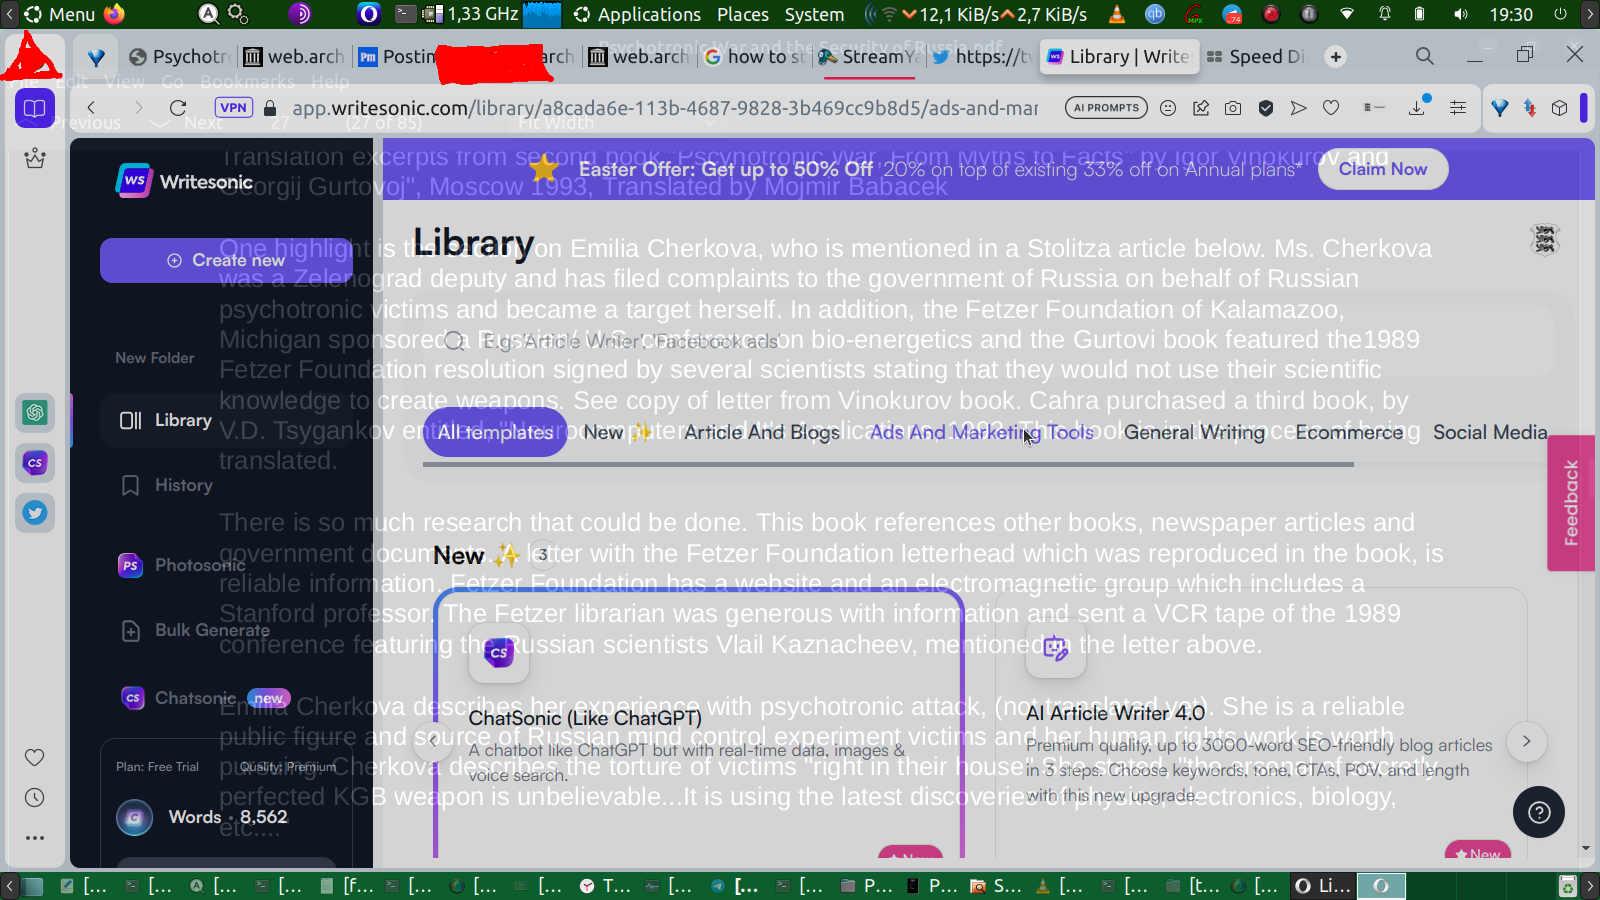Click the padlock icon in address bar
Image resolution: width=1600 pixels, height=900 pixels.
click(x=269, y=108)
